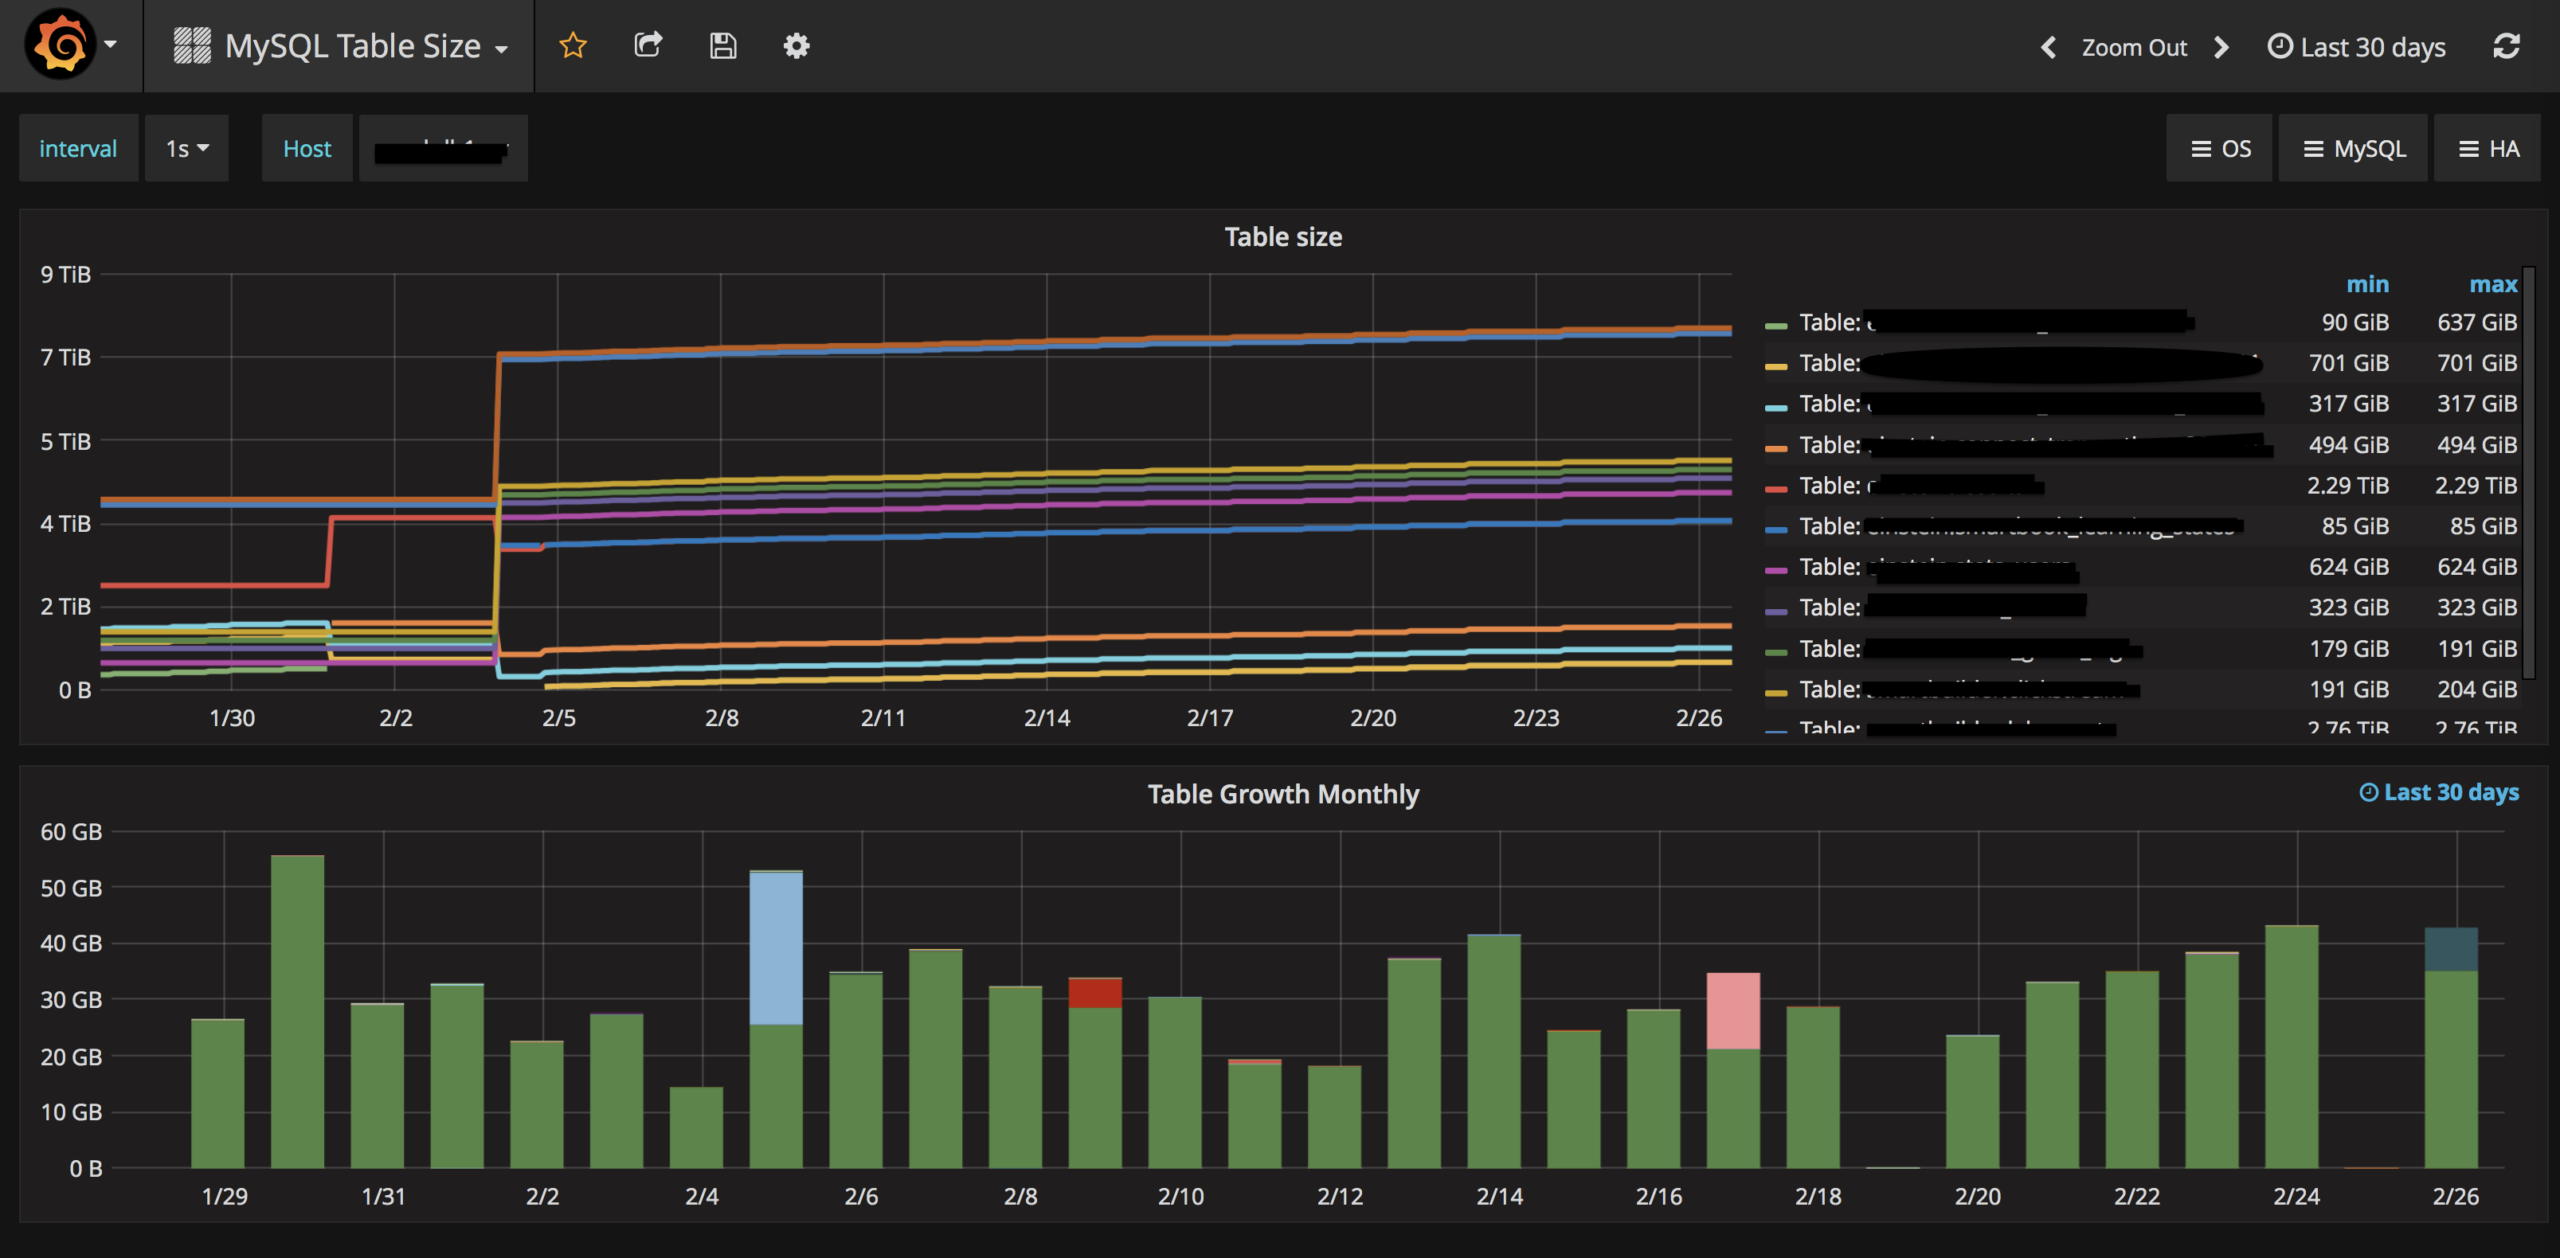The height and width of the screenshot is (1258, 2560).
Task: Open the 1s interval dropdown
Action: point(187,148)
